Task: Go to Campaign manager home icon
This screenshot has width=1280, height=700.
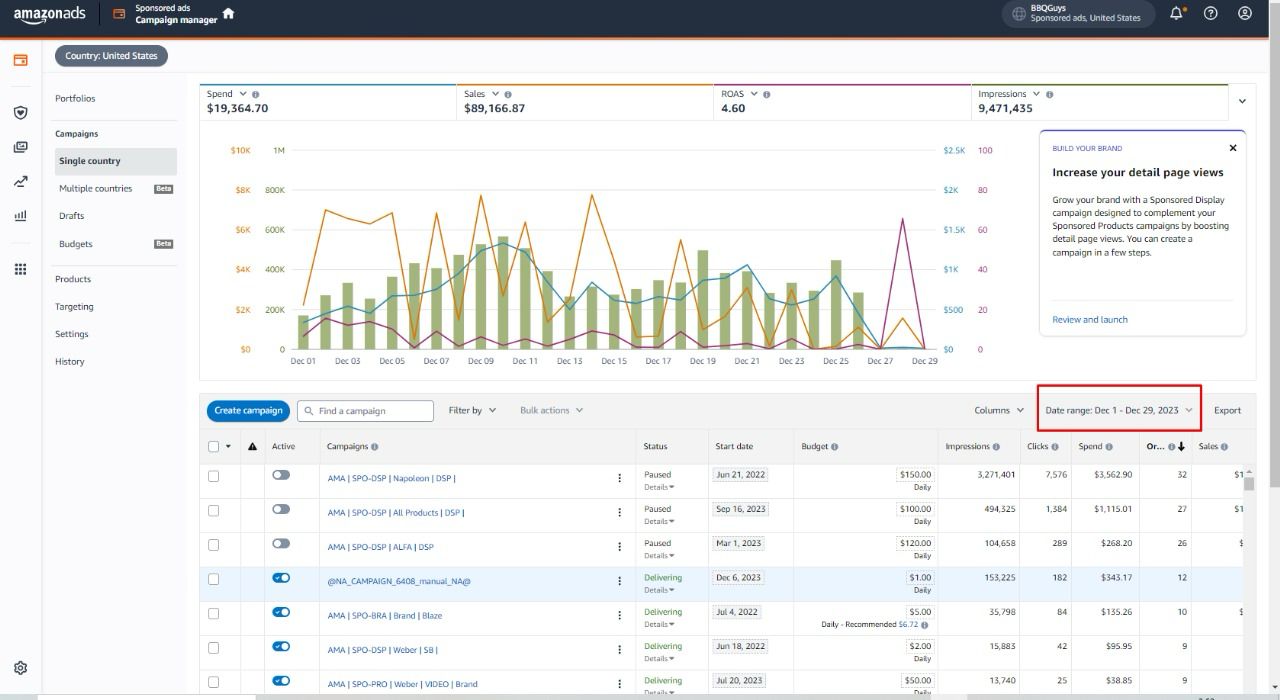Action: point(228,14)
